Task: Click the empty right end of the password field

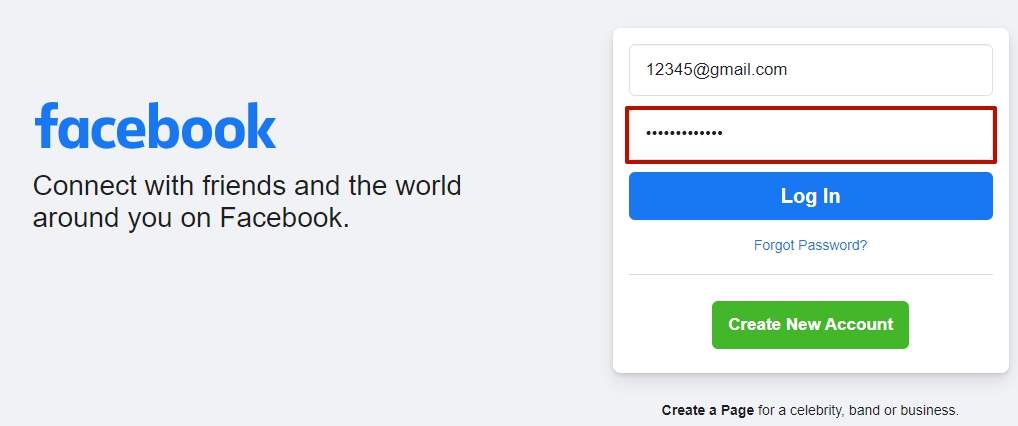Action: point(950,134)
